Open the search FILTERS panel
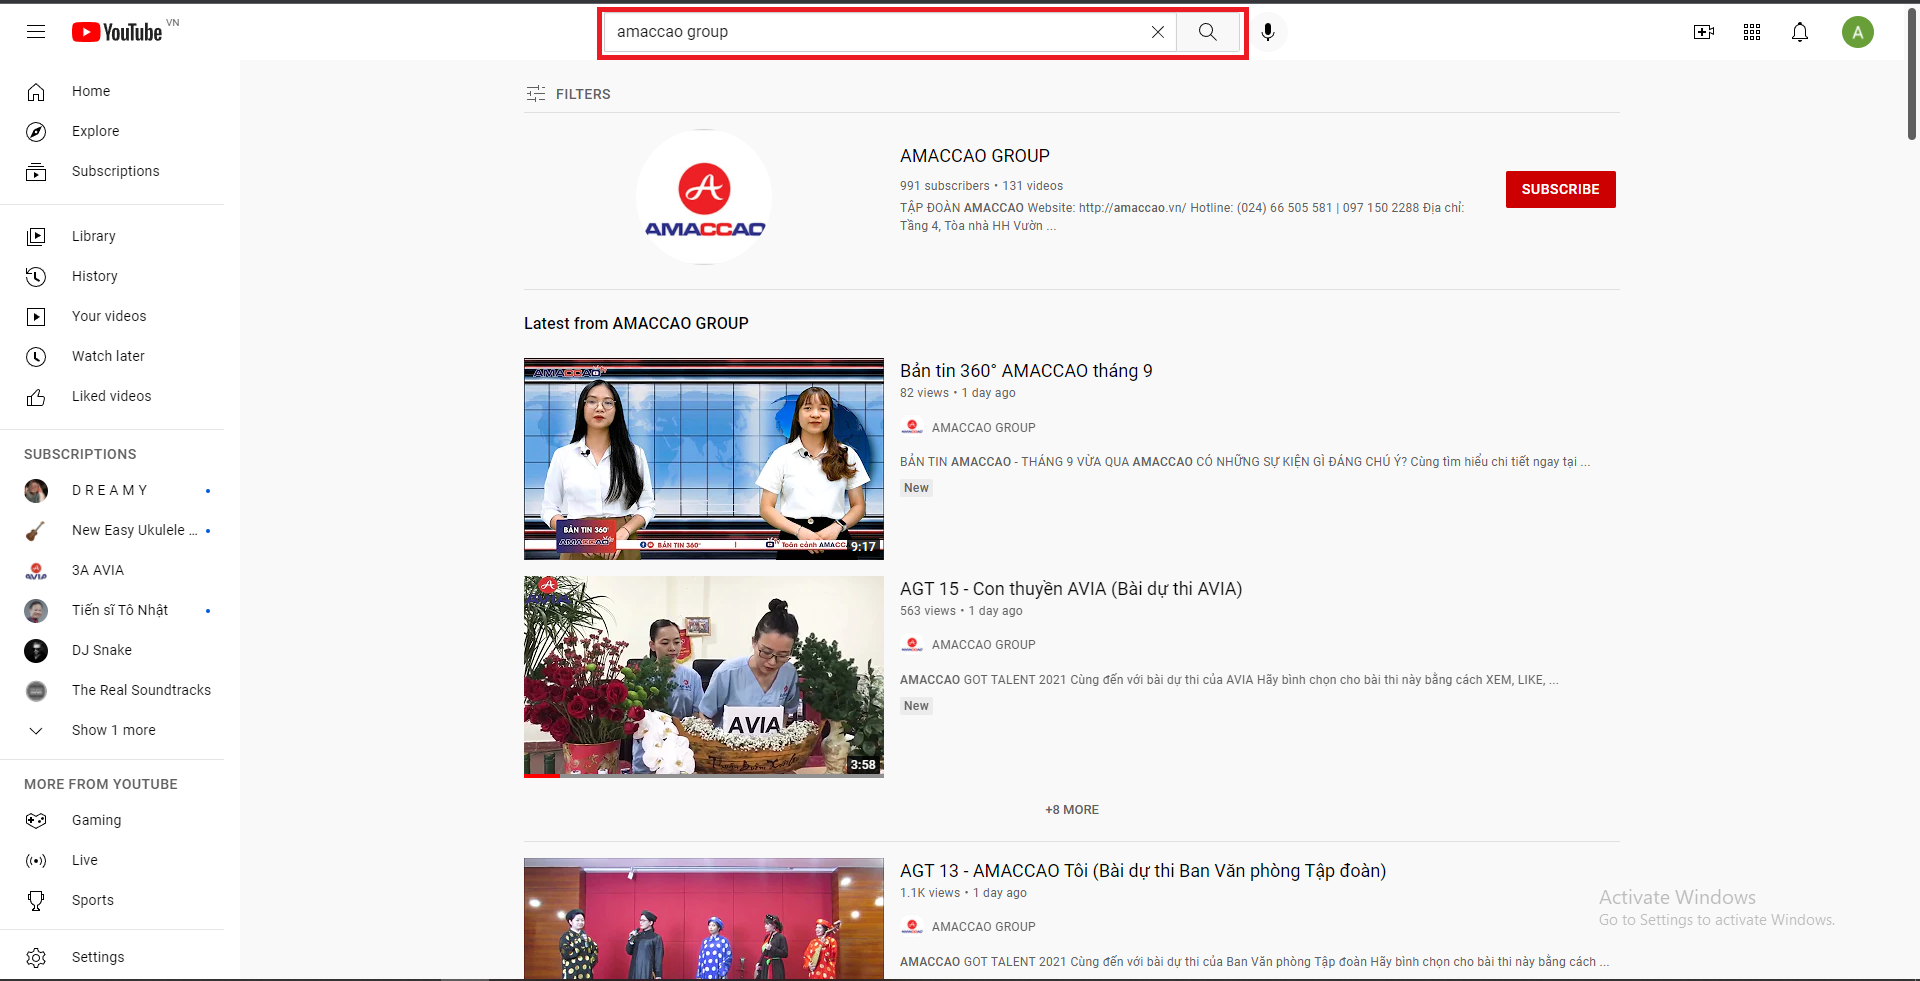The height and width of the screenshot is (981, 1920). tap(568, 94)
